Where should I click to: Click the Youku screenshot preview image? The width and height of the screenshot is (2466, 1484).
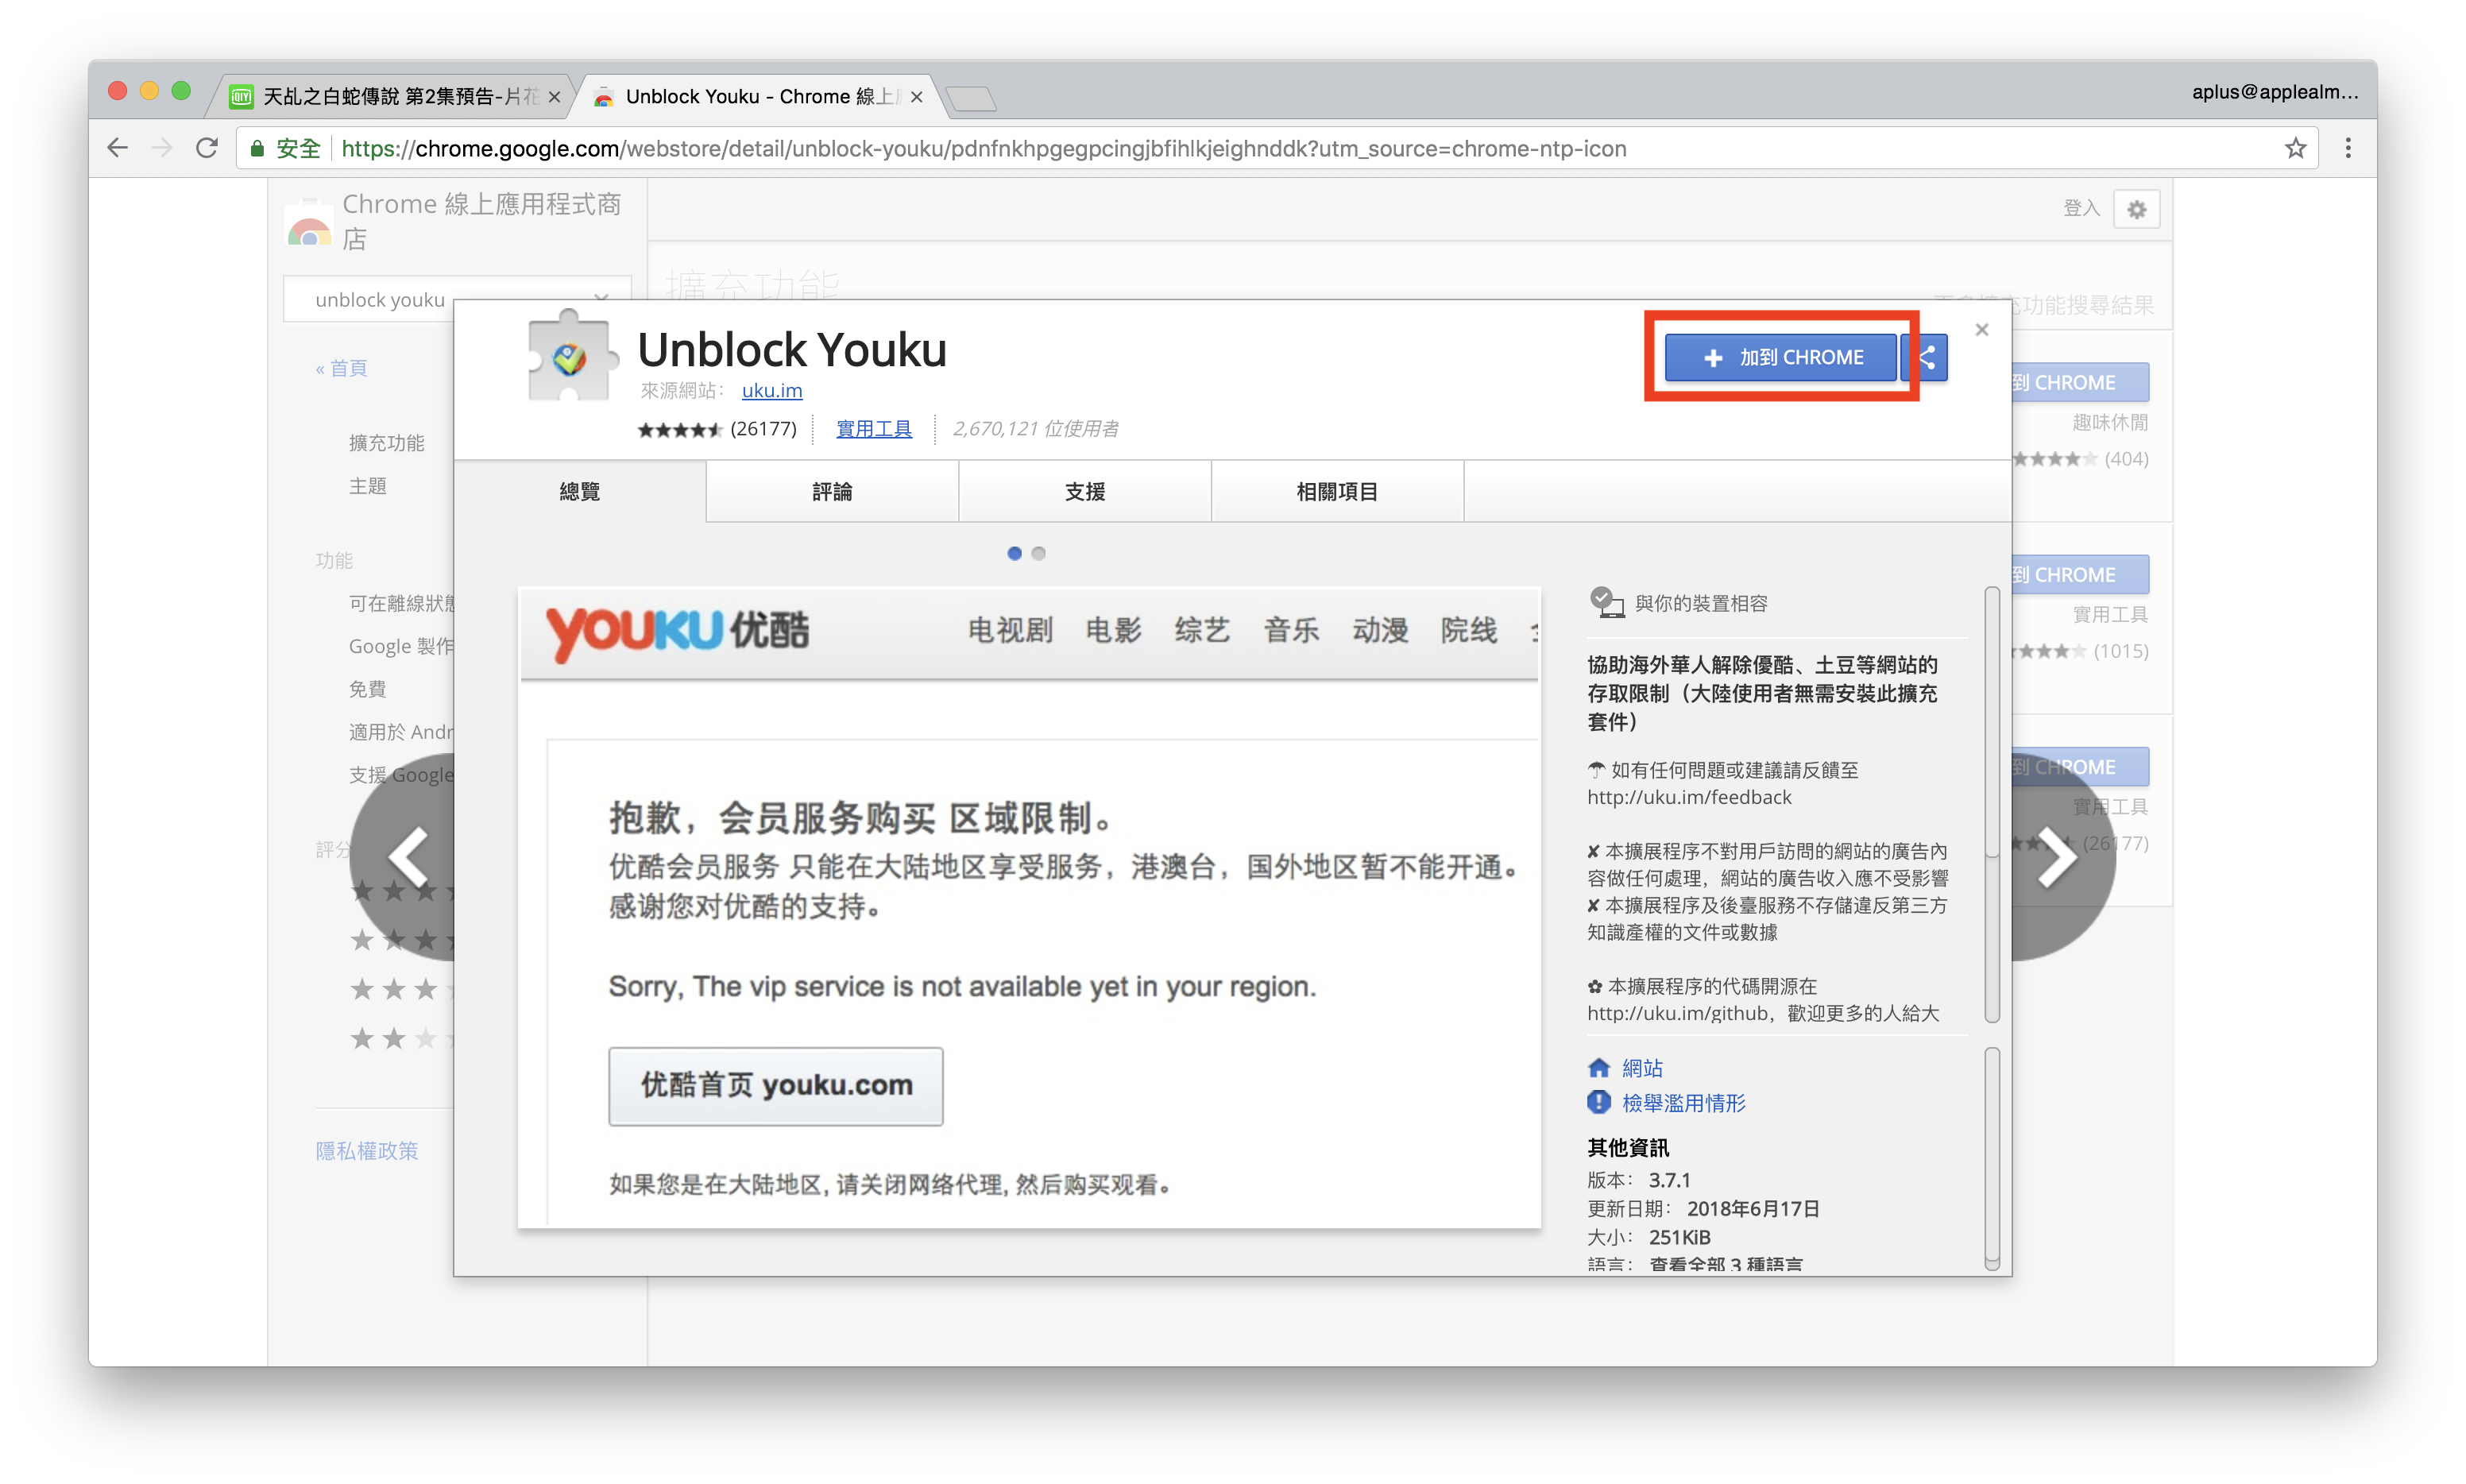click(1029, 907)
